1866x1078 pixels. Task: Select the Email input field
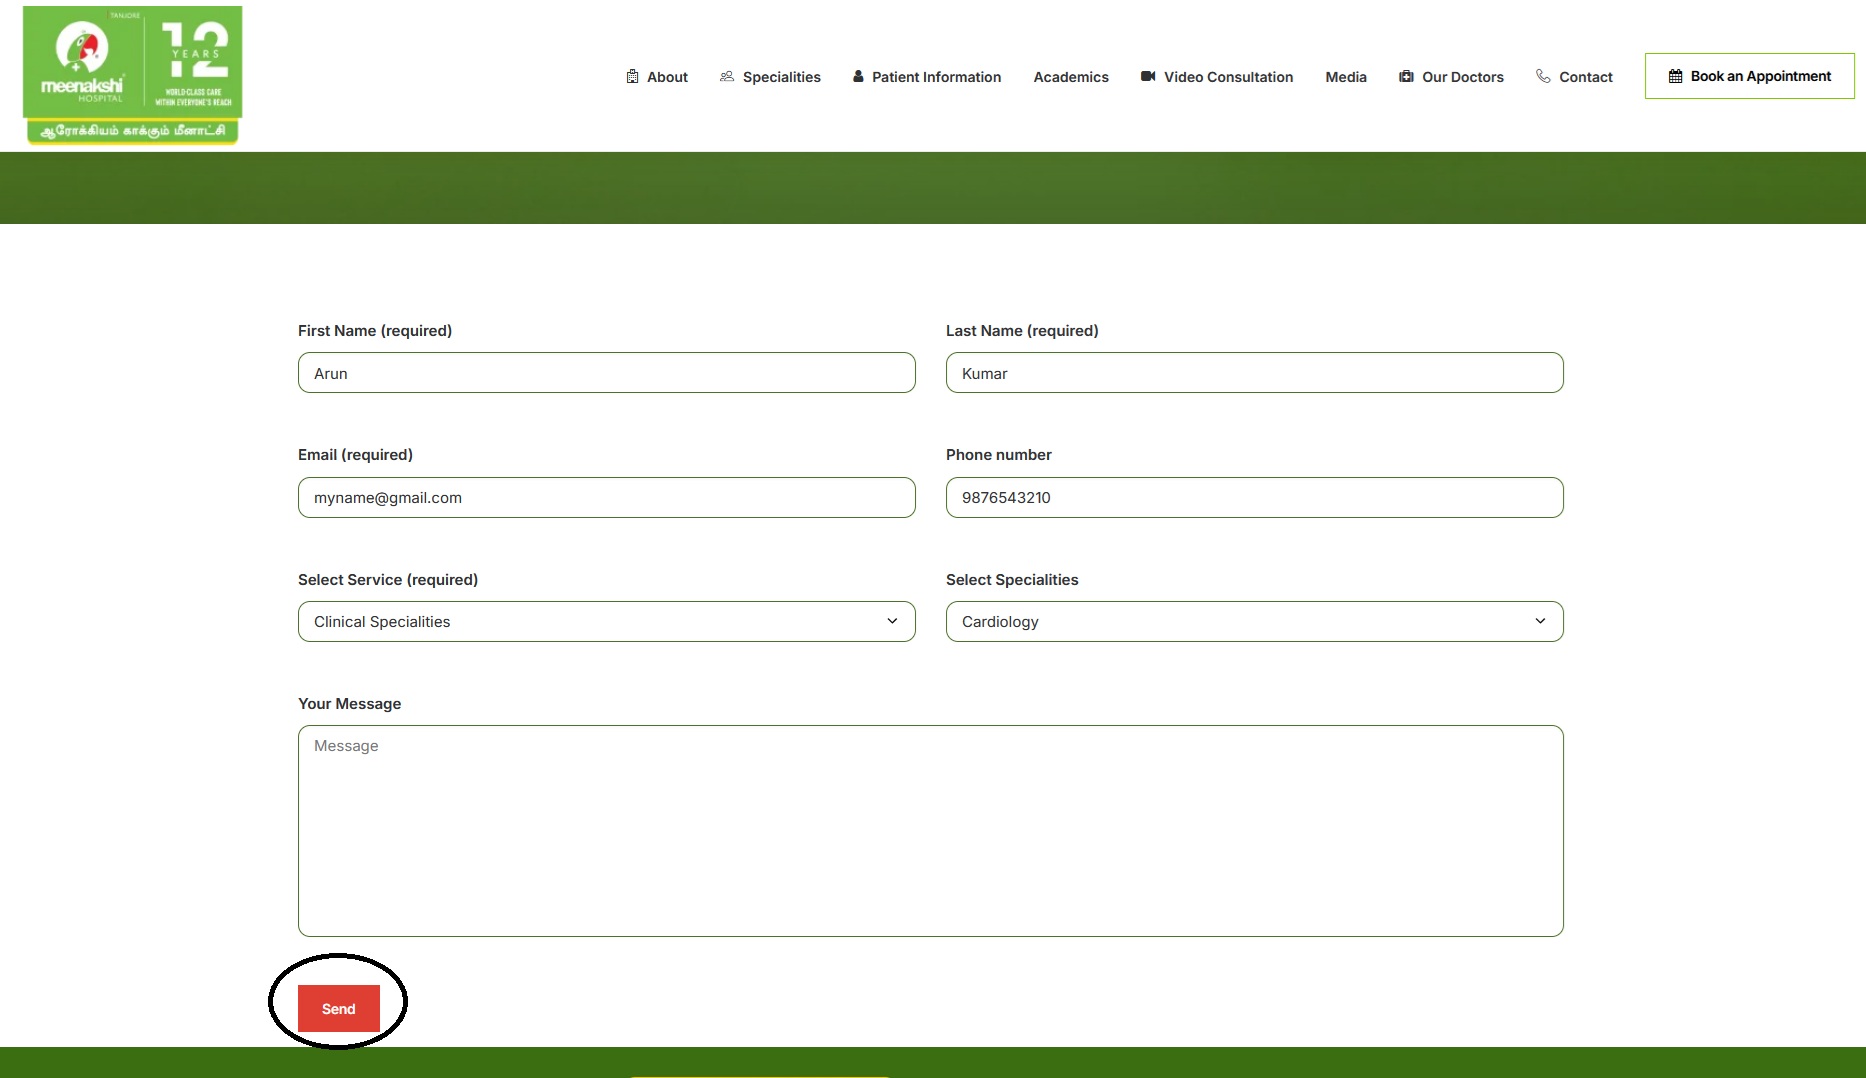[x=606, y=497]
